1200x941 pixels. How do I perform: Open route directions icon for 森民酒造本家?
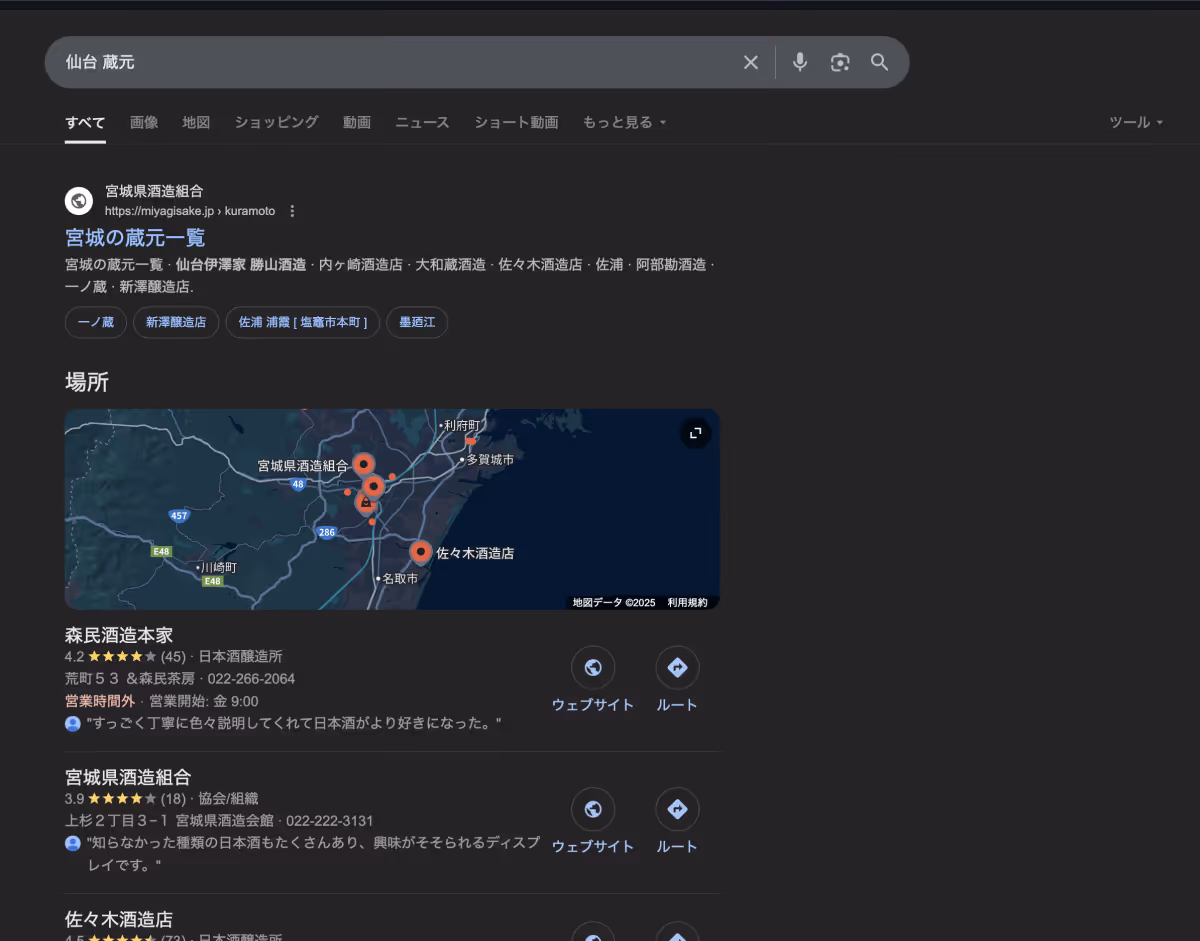[677, 667]
